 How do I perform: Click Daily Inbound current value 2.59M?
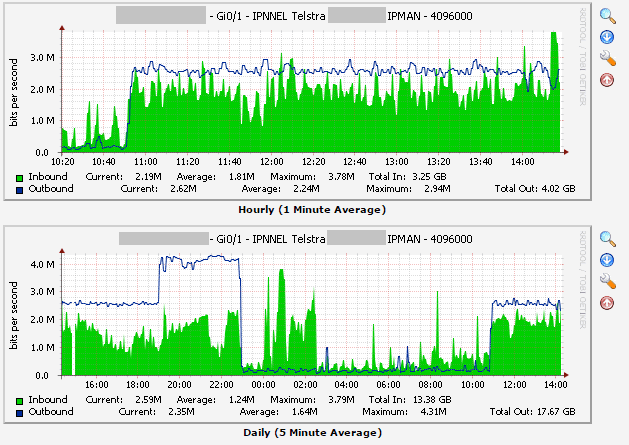[148, 400]
